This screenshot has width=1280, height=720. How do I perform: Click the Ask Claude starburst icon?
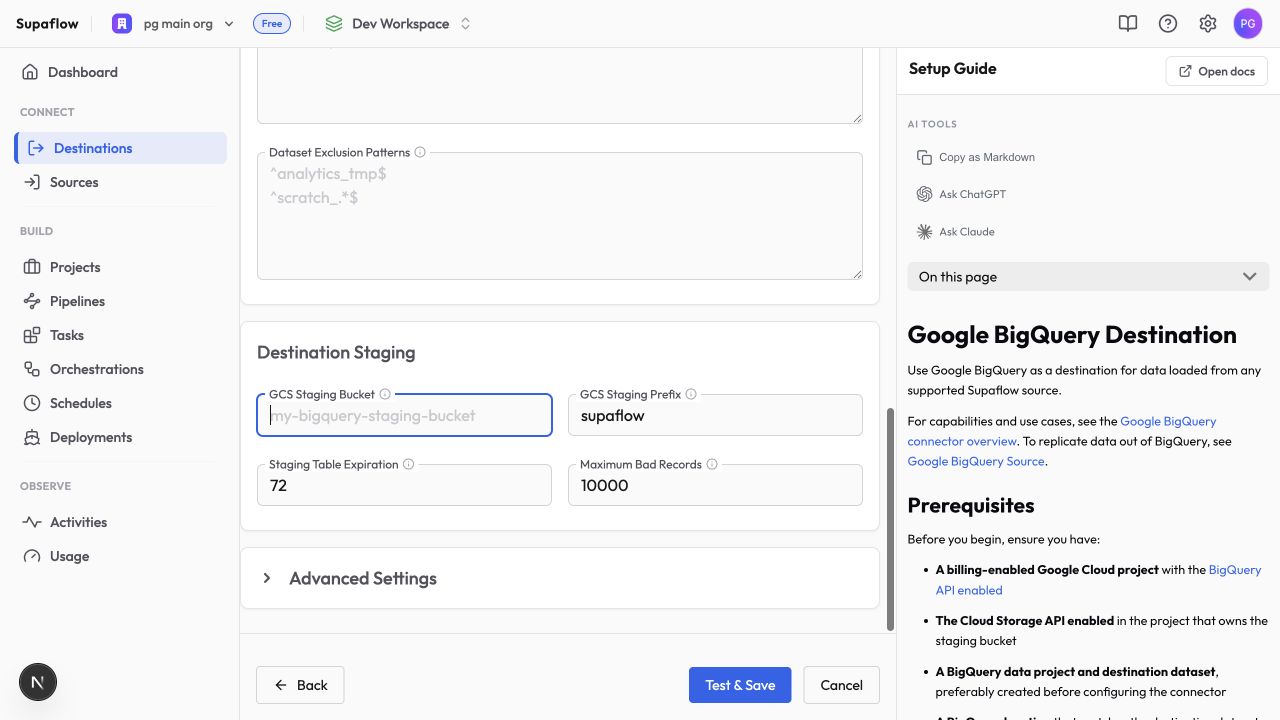click(924, 231)
